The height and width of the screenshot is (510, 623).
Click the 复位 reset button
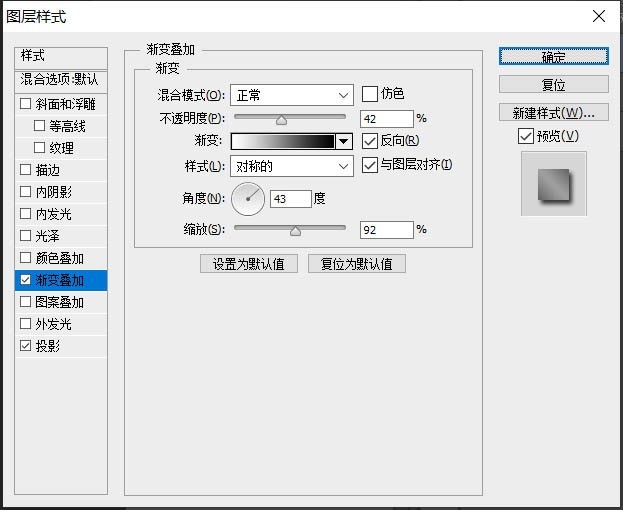coord(553,84)
